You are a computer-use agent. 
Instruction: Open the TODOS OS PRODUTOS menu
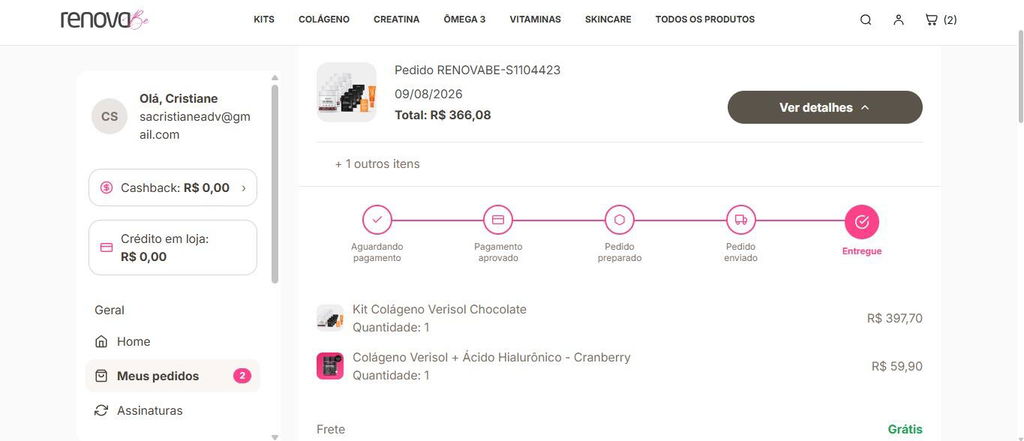click(705, 20)
